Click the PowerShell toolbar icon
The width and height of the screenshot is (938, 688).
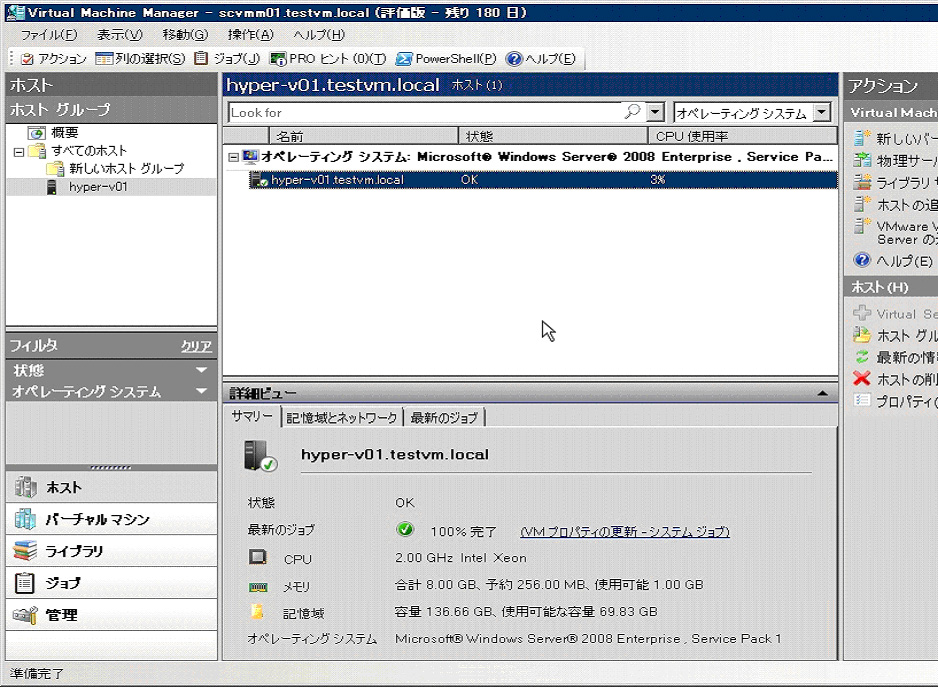(x=404, y=59)
